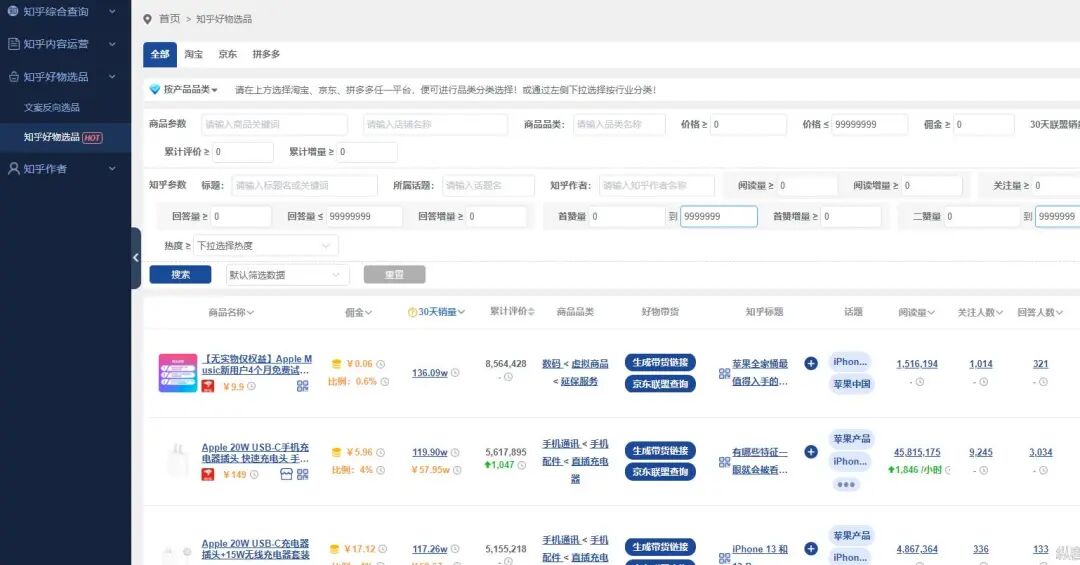Click the 知乎内容运营 document icon in sidebar
The image size is (1080, 565).
[x=13, y=44]
